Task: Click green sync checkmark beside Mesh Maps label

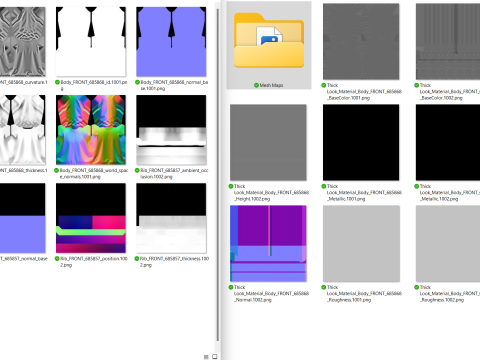Action: (x=256, y=85)
